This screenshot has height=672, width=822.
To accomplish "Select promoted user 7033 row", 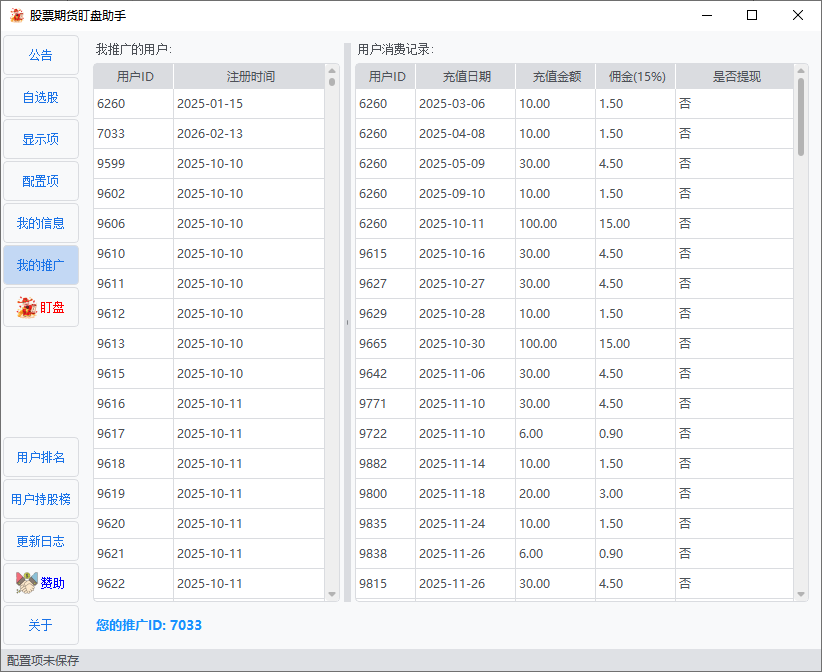I will [x=209, y=134].
